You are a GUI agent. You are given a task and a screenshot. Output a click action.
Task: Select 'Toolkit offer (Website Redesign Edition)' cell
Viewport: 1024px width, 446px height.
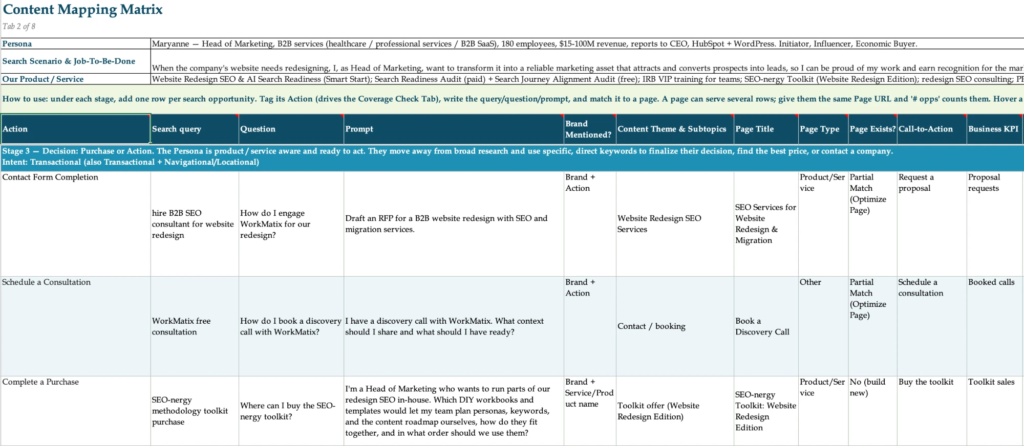pos(675,411)
